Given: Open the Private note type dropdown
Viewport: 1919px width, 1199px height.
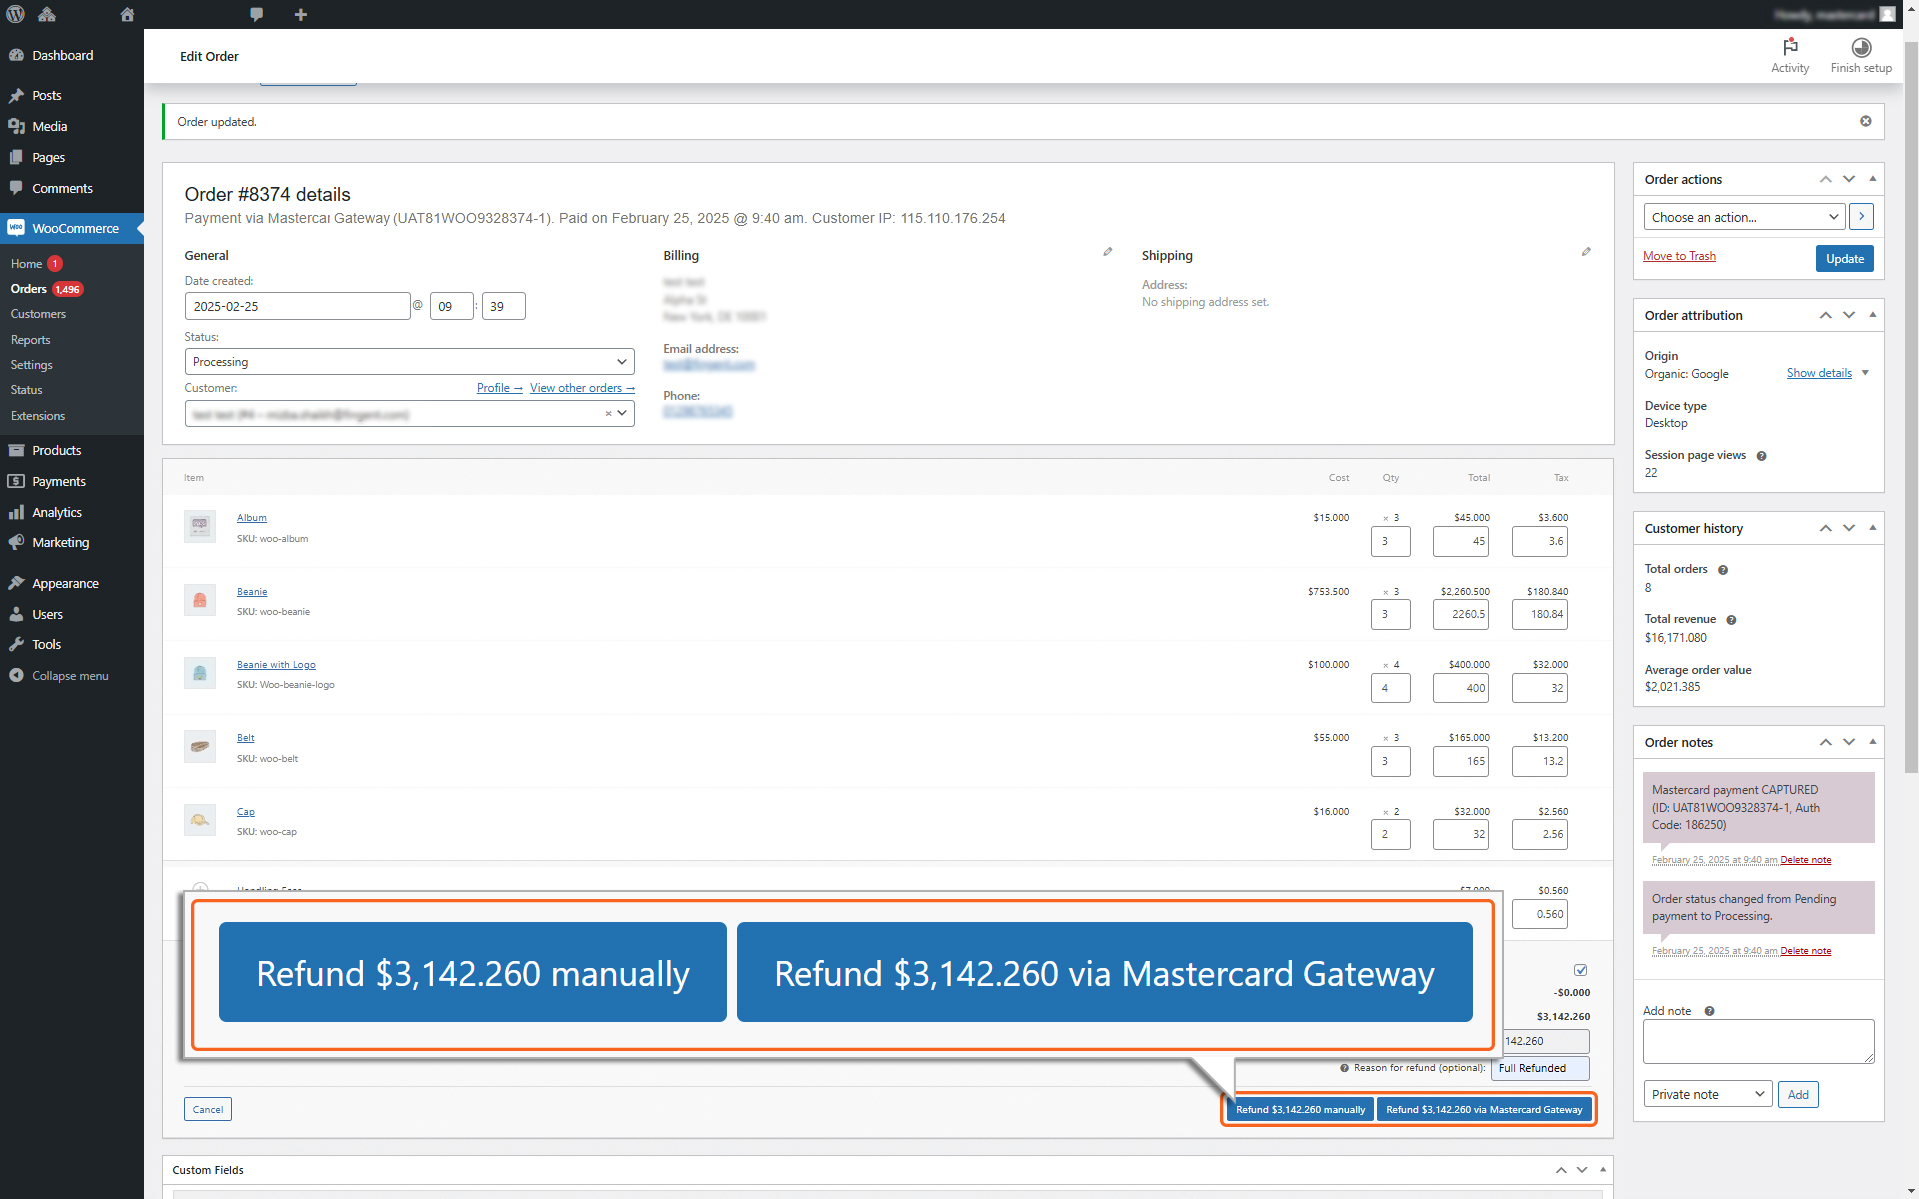Looking at the screenshot, I should [x=1707, y=1094].
